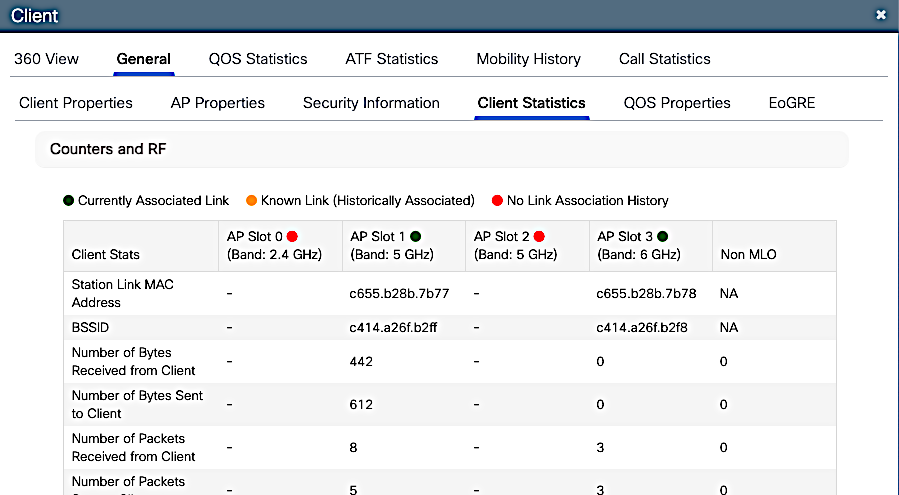Click the red status dot for AP Slot 2
This screenshot has height=495, width=899.
539,237
